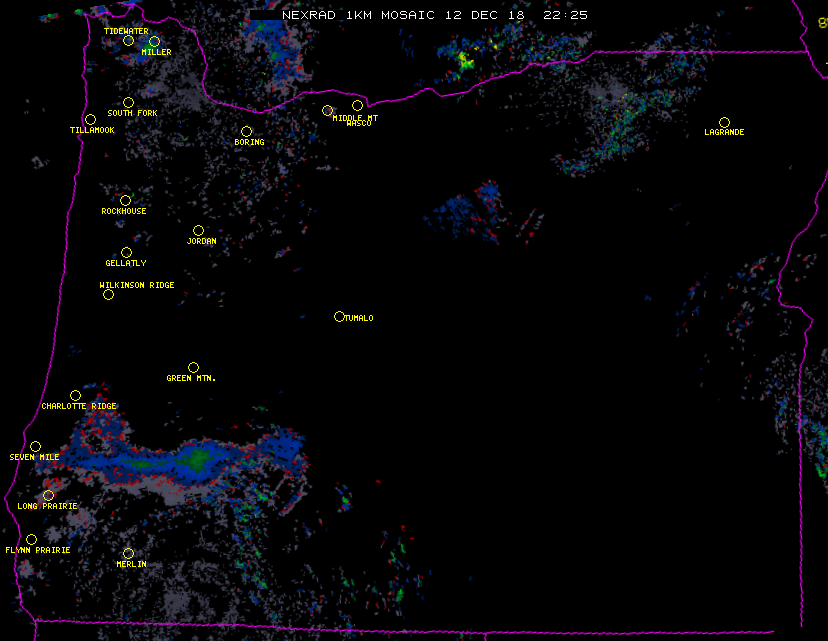Click the Tidewater station circle marker
The height and width of the screenshot is (641, 828).
click(128, 41)
